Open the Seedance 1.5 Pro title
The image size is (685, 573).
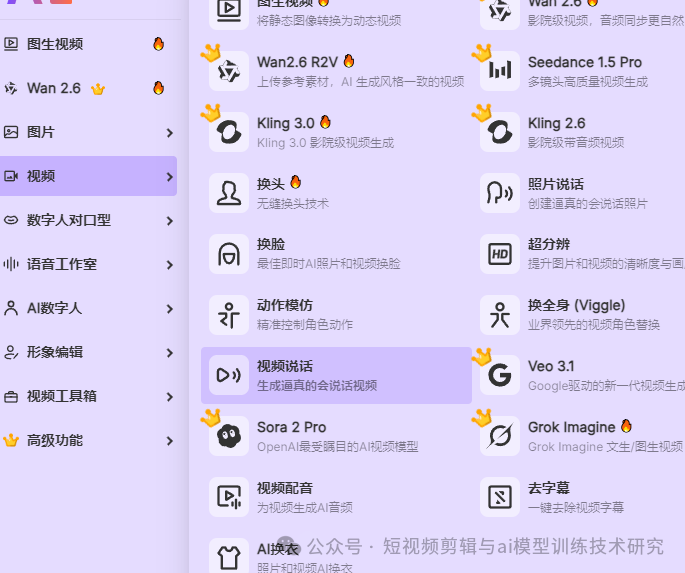pyautogui.click(x=585, y=62)
